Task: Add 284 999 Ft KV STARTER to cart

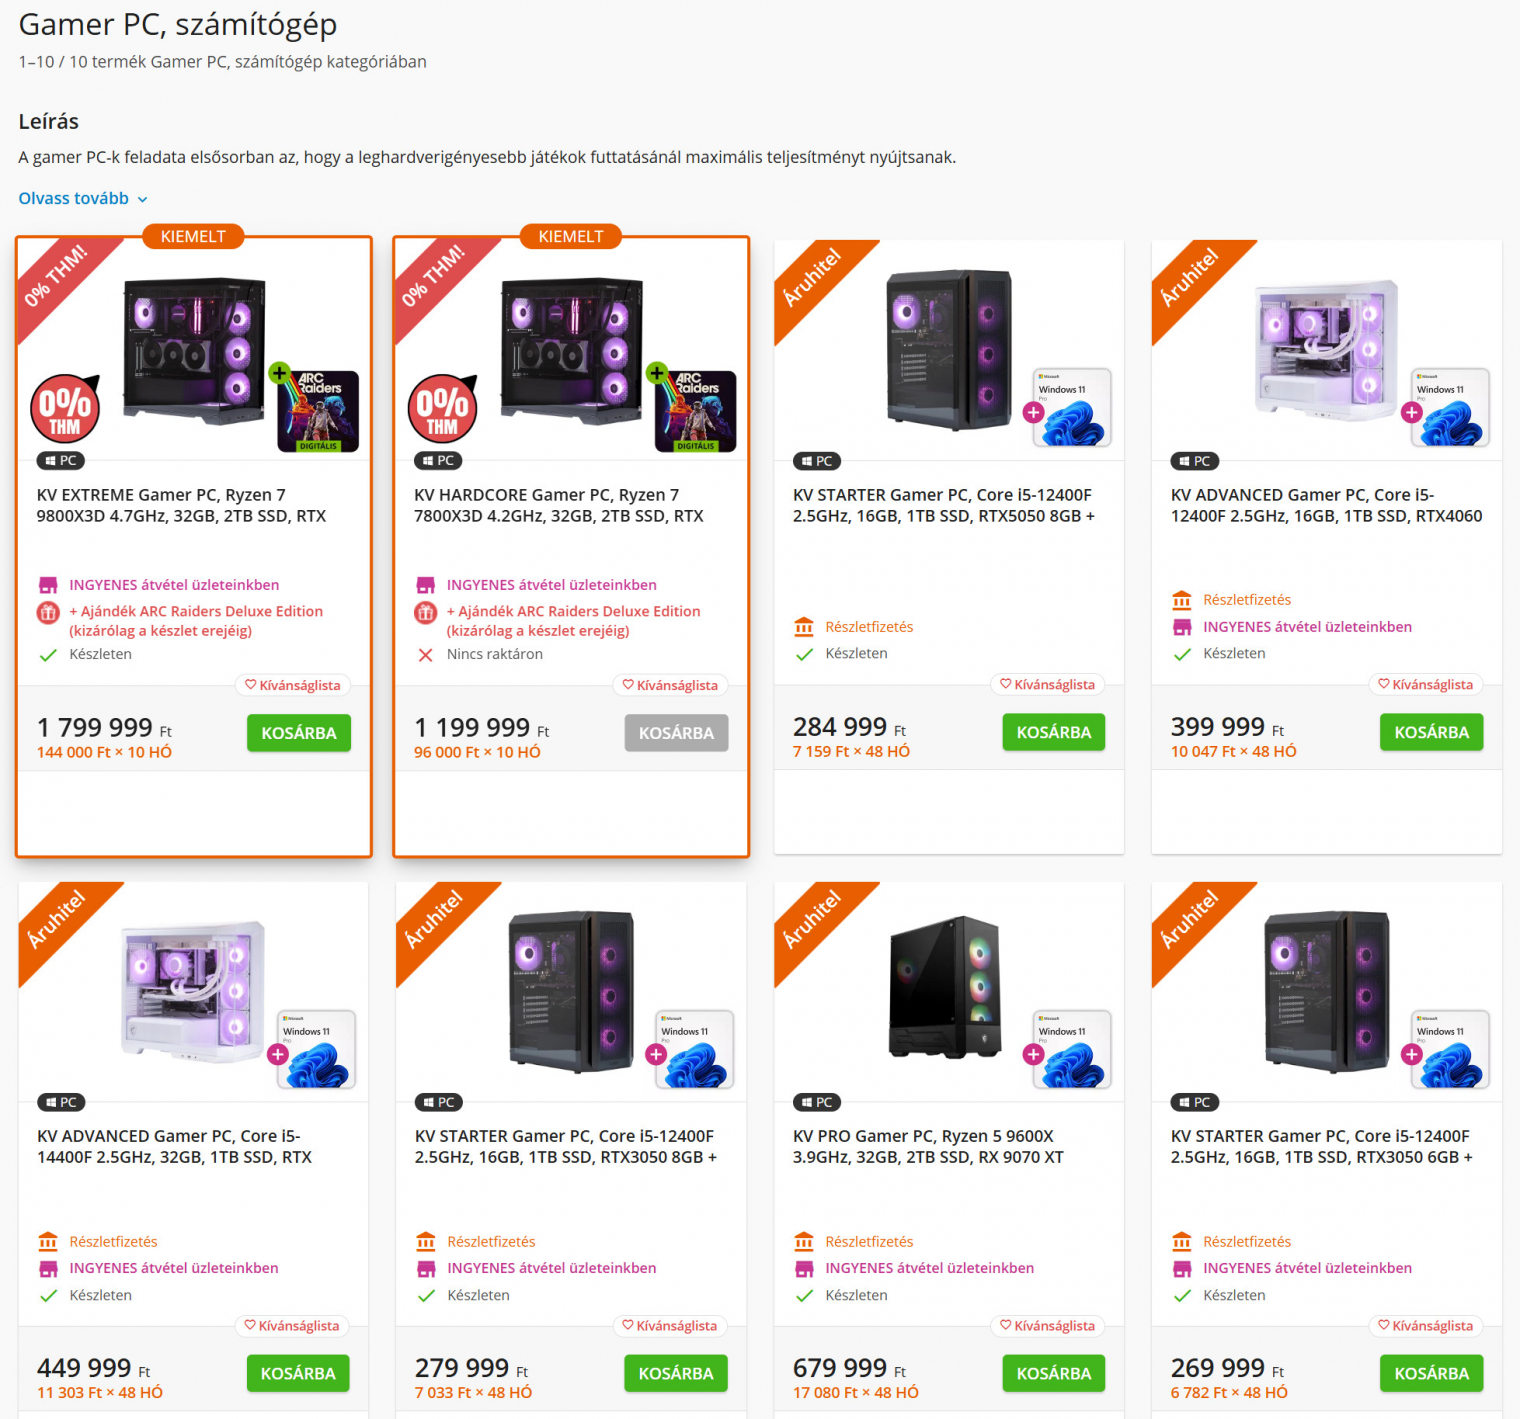Action: (x=1053, y=732)
